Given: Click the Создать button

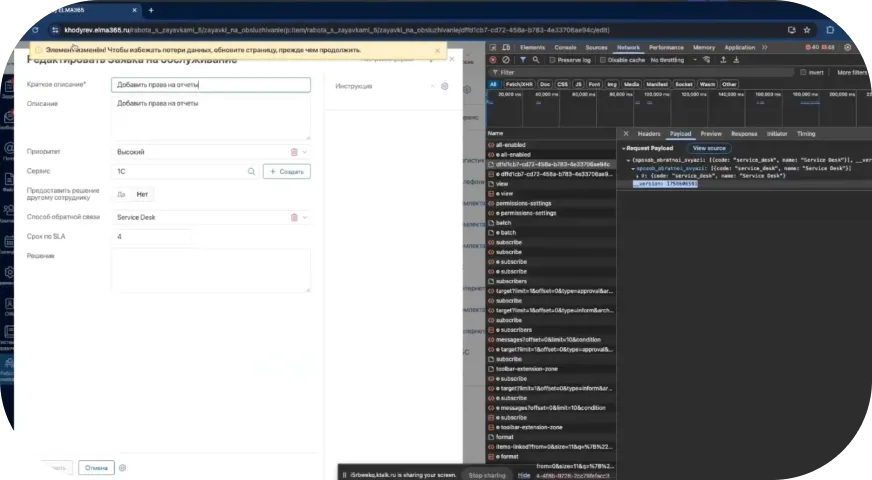Looking at the screenshot, I should [x=287, y=172].
